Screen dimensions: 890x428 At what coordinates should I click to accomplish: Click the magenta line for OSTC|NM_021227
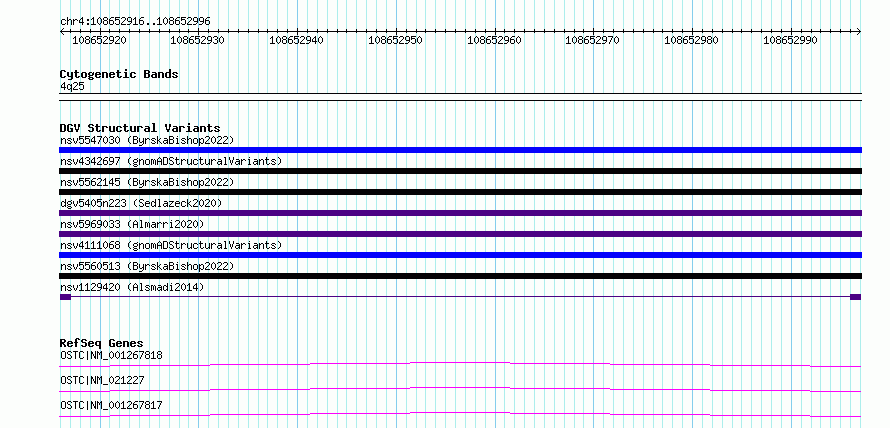[460, 389]
